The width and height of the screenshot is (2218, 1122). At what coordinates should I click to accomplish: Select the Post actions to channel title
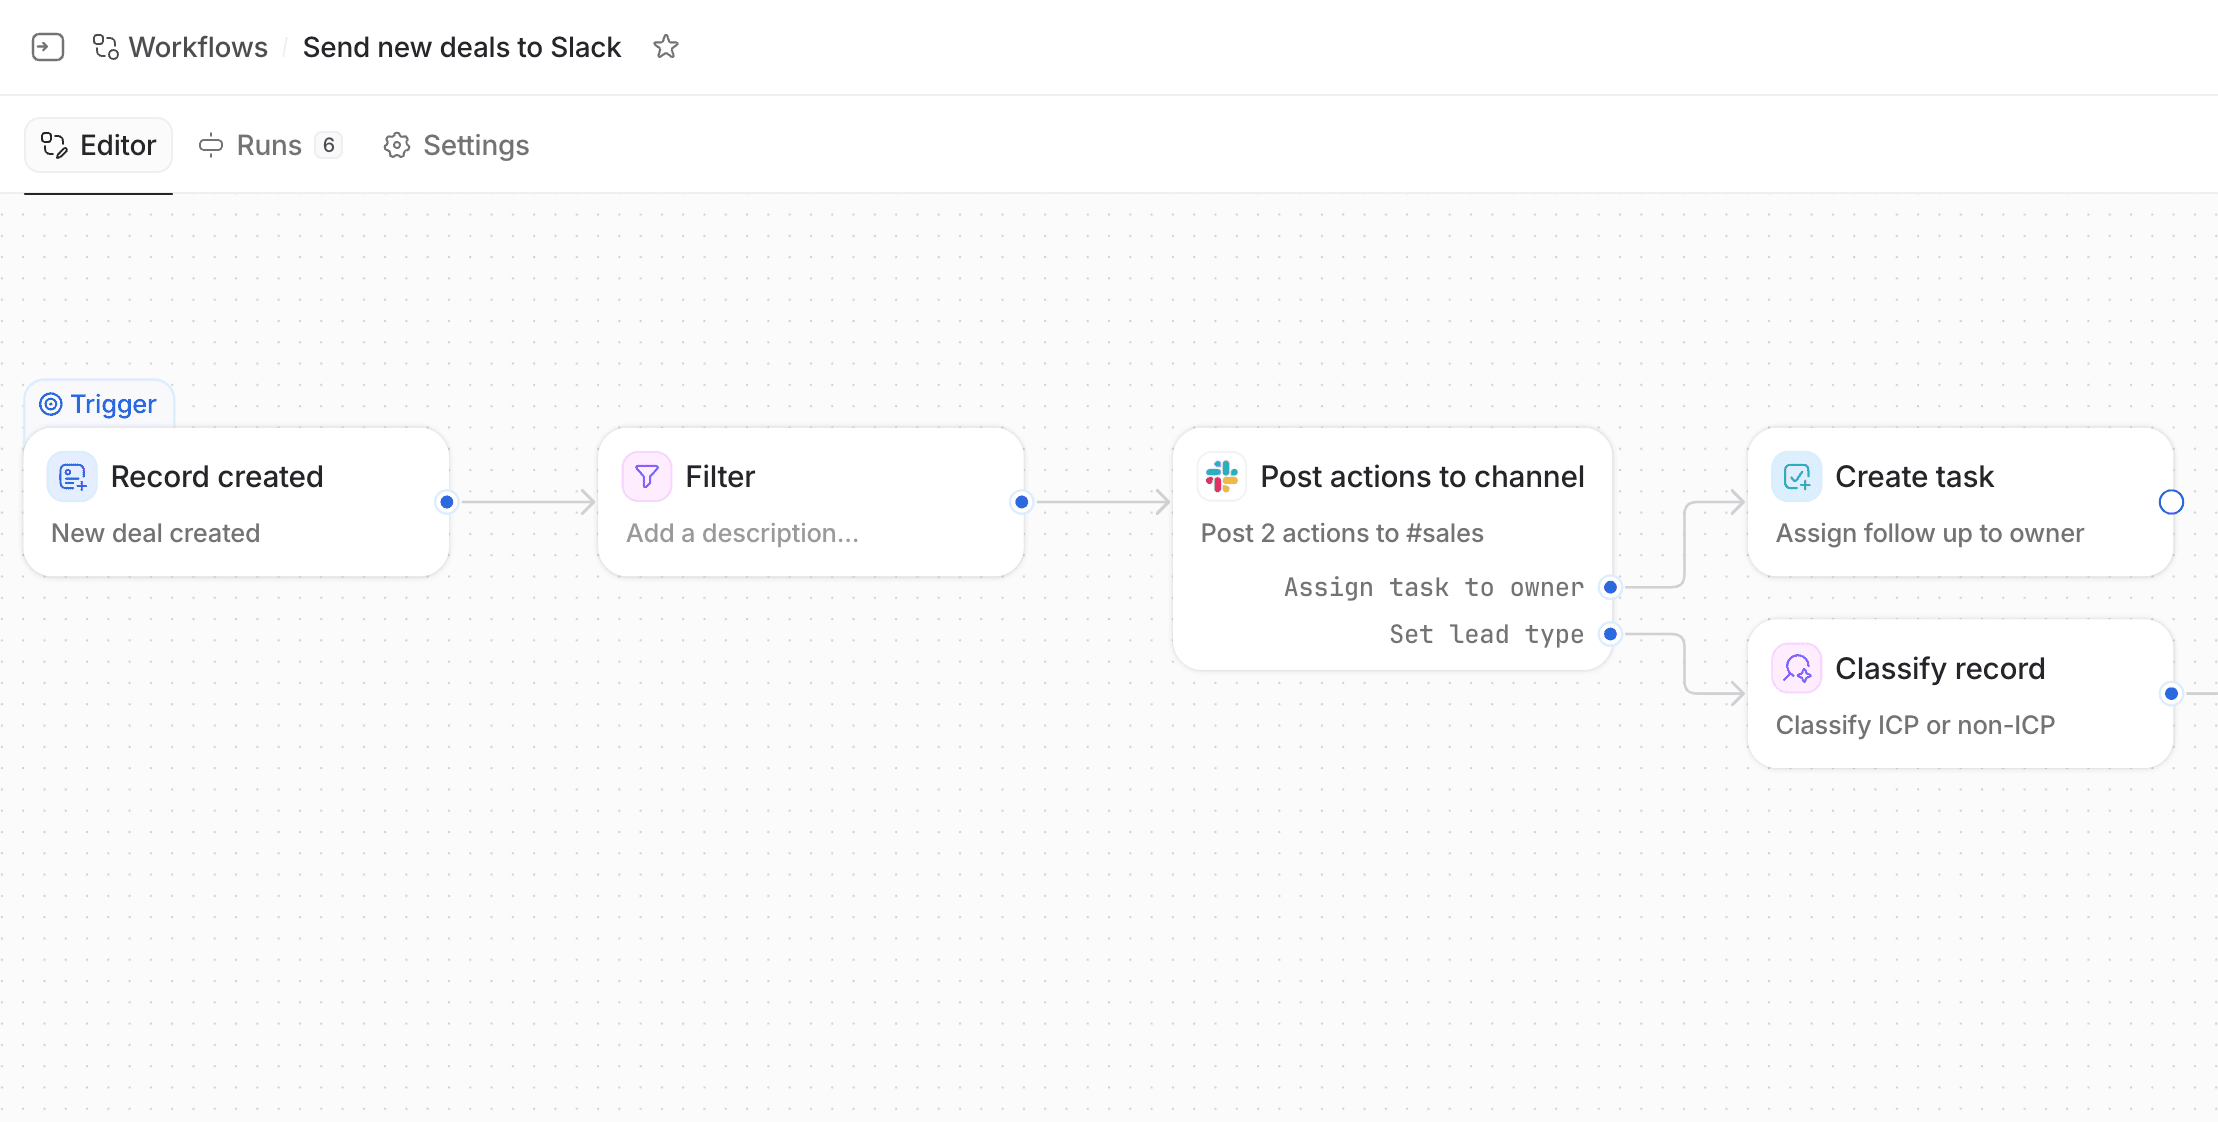(1422, 477)
